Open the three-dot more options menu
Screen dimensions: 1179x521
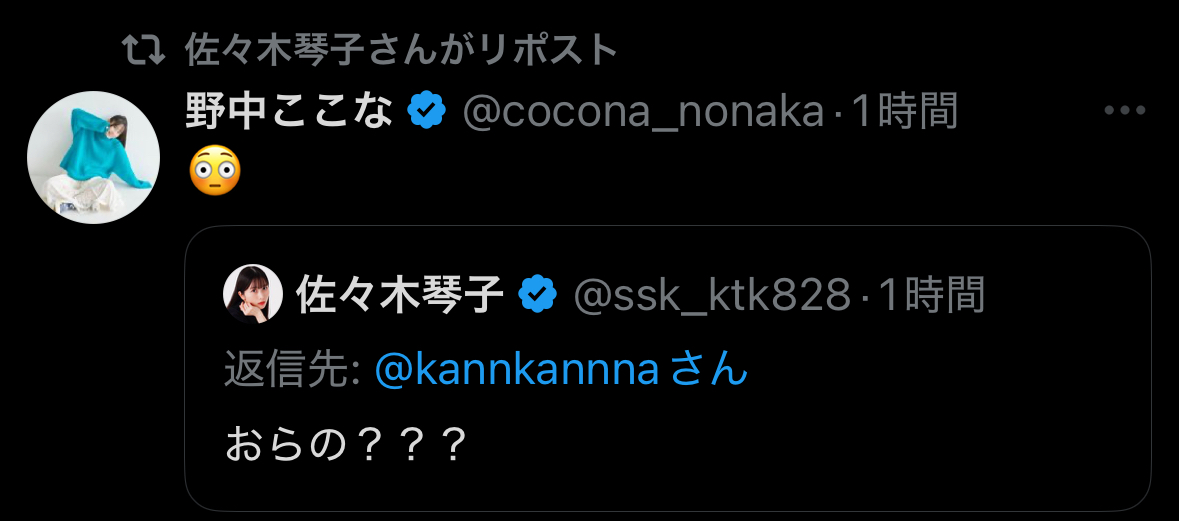tap(1123, 111)
